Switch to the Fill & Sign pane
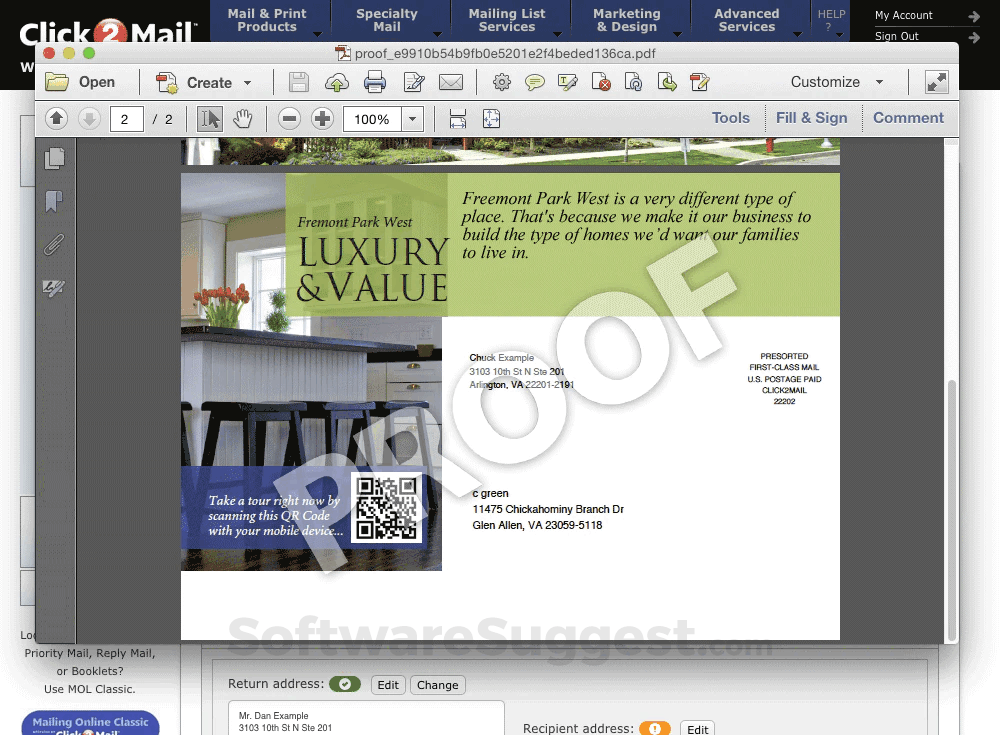The width and height of the screenshot is (1000, 735). coord(812,118)
